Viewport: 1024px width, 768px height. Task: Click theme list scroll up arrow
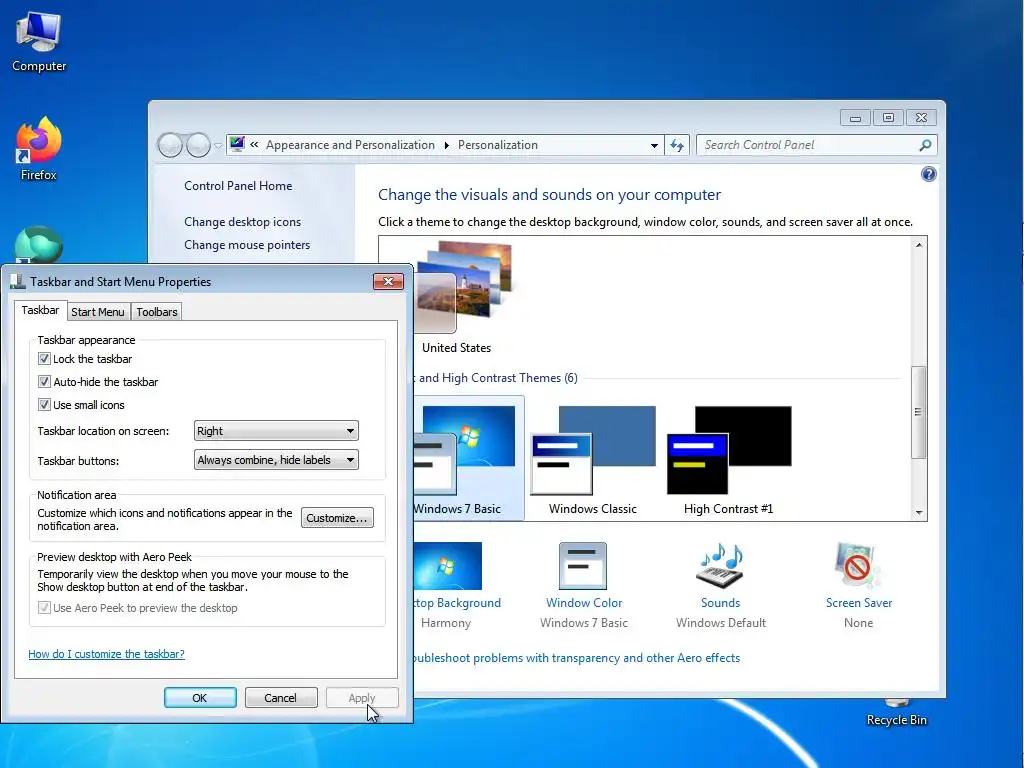pyautogui.click(x=919, y=245)
